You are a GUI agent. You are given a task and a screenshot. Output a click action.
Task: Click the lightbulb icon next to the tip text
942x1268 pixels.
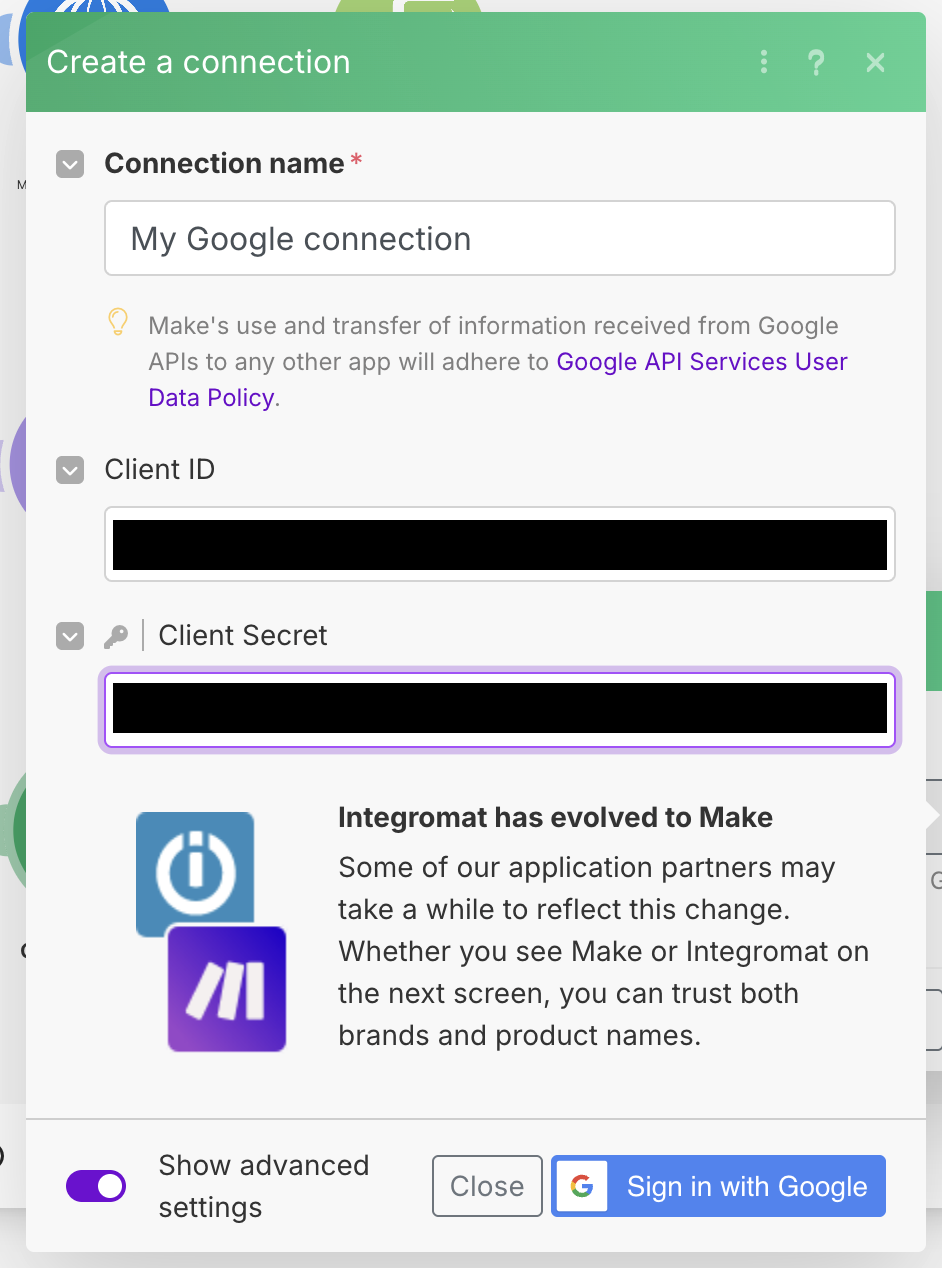click(x=119, y=322)
